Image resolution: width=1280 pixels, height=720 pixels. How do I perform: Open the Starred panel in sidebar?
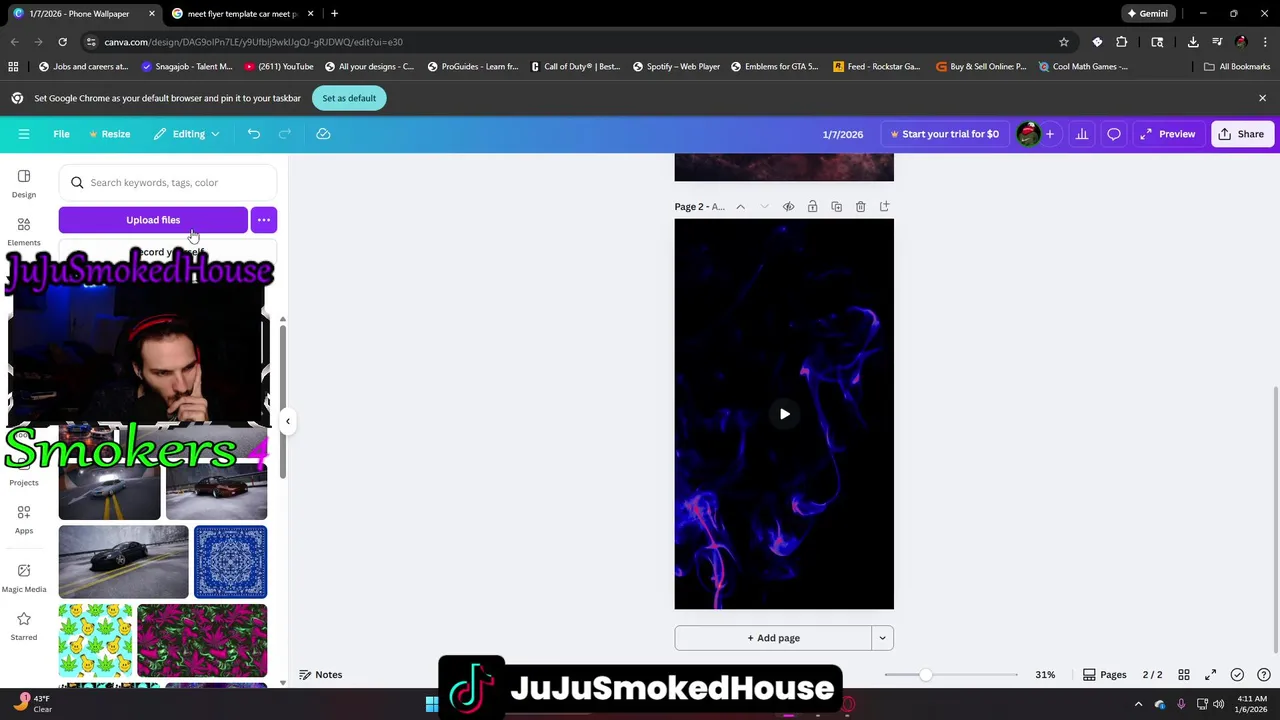pyautogui.click(x=24, y=626)
